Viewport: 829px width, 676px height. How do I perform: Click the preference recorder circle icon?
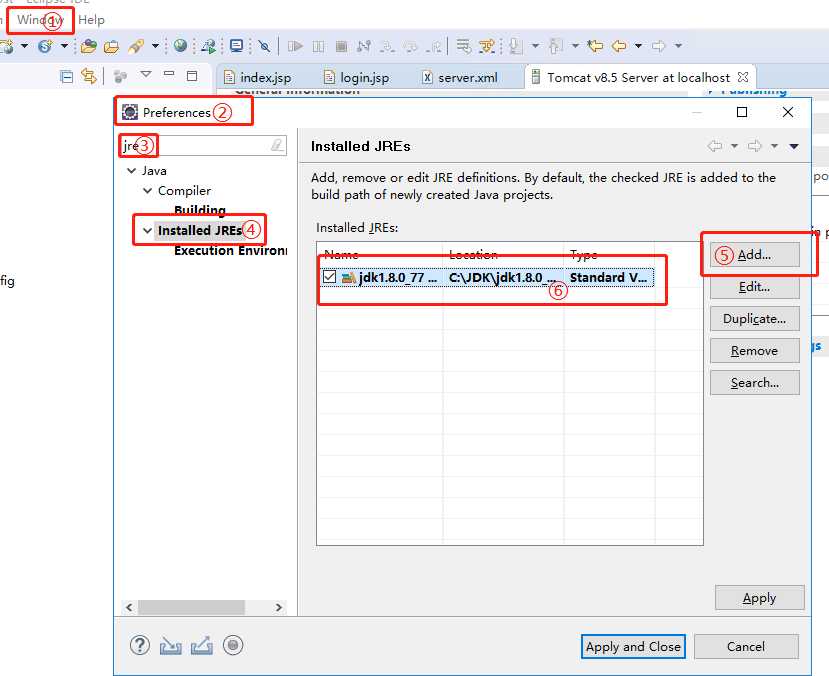click(x=233, y=645)
